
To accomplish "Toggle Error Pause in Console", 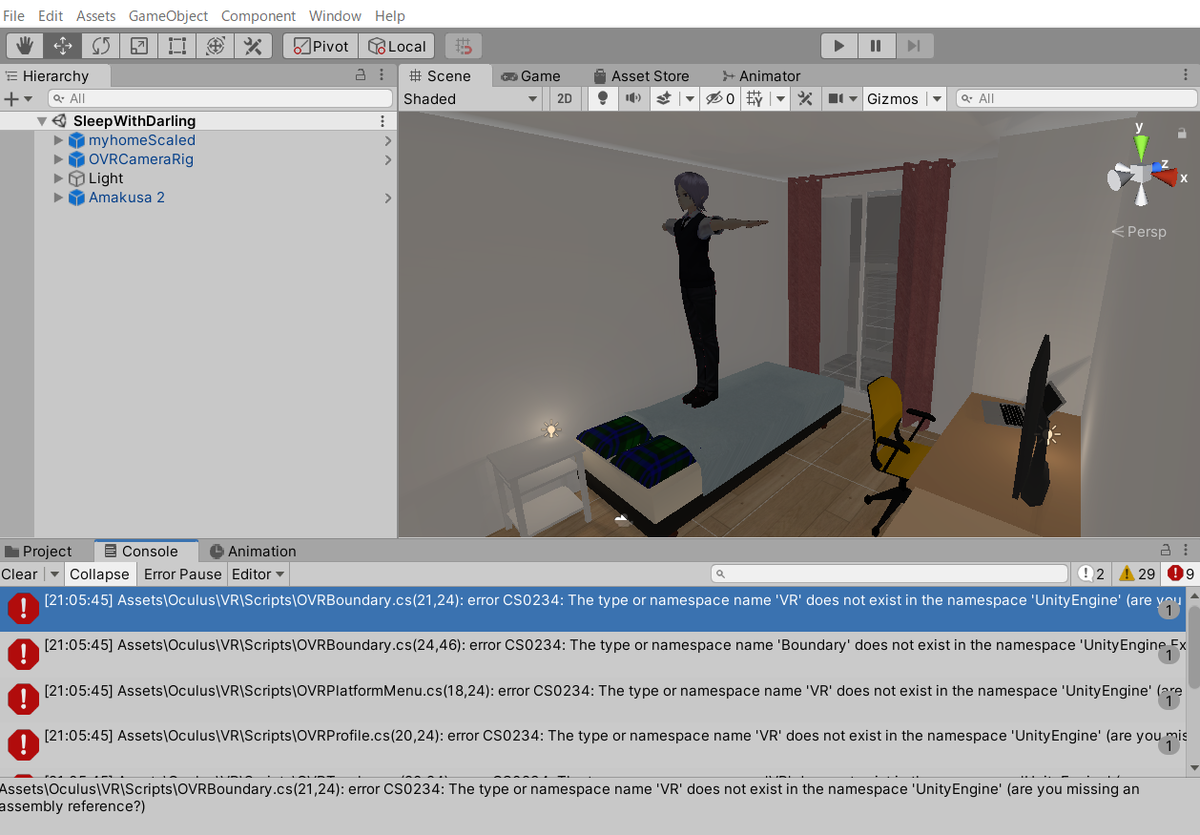I will 183,574.
